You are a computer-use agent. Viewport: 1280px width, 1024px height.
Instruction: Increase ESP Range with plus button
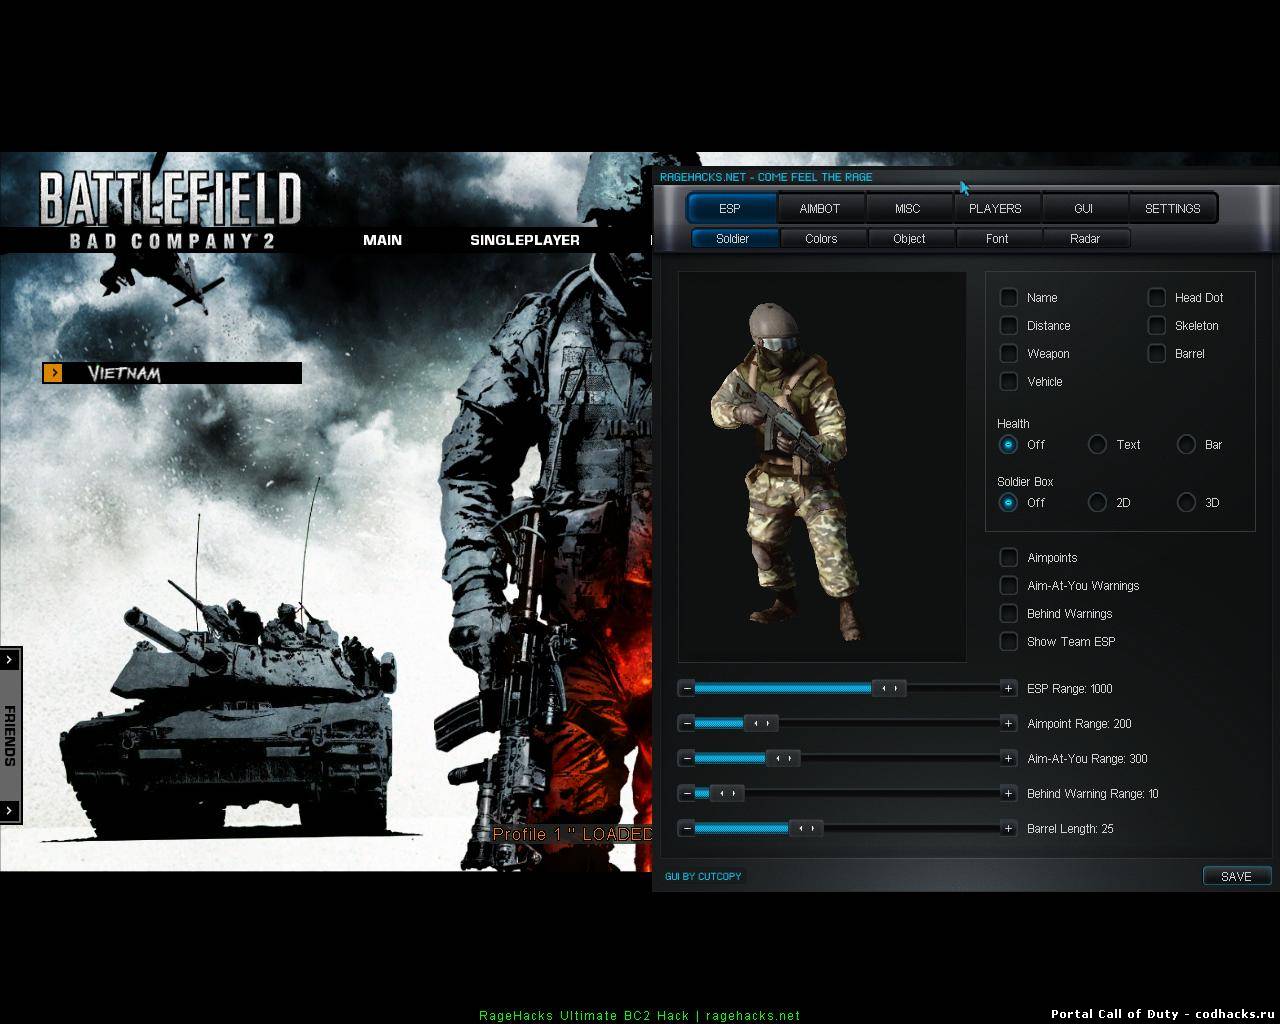[1008, 688]
